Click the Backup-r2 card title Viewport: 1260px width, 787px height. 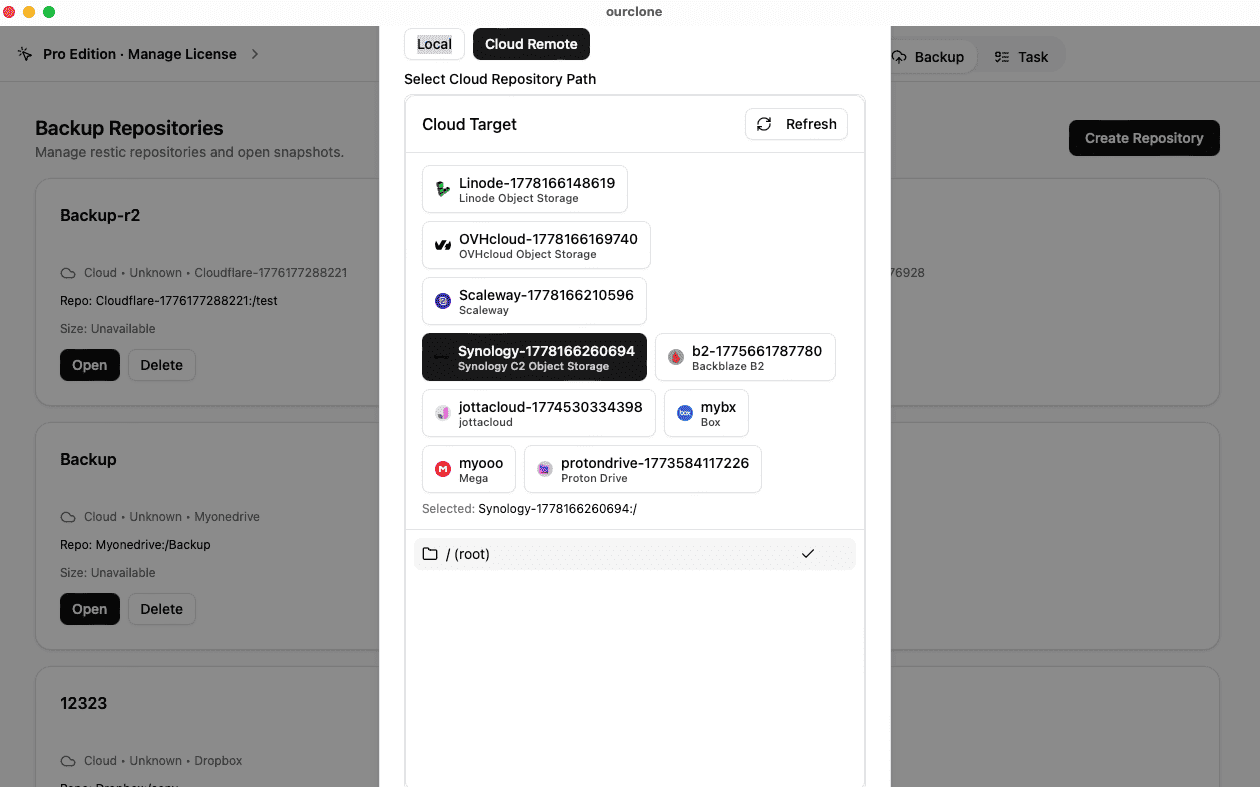coord(100,215)
